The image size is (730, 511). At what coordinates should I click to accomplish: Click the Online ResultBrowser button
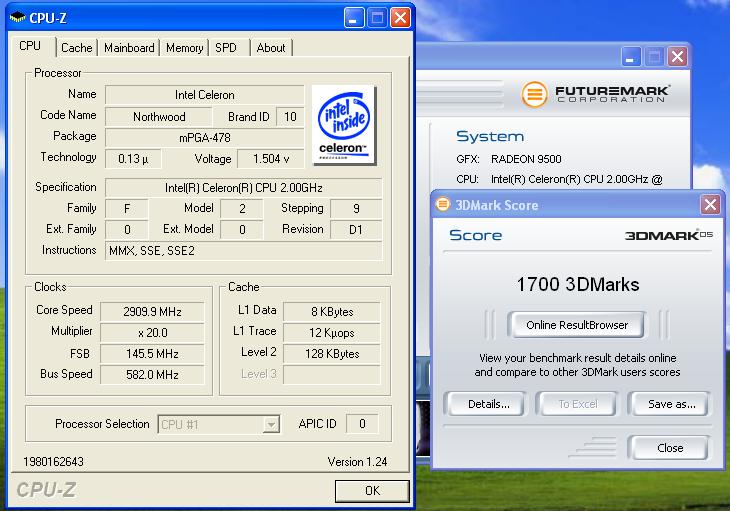click(x=577, y=325)
